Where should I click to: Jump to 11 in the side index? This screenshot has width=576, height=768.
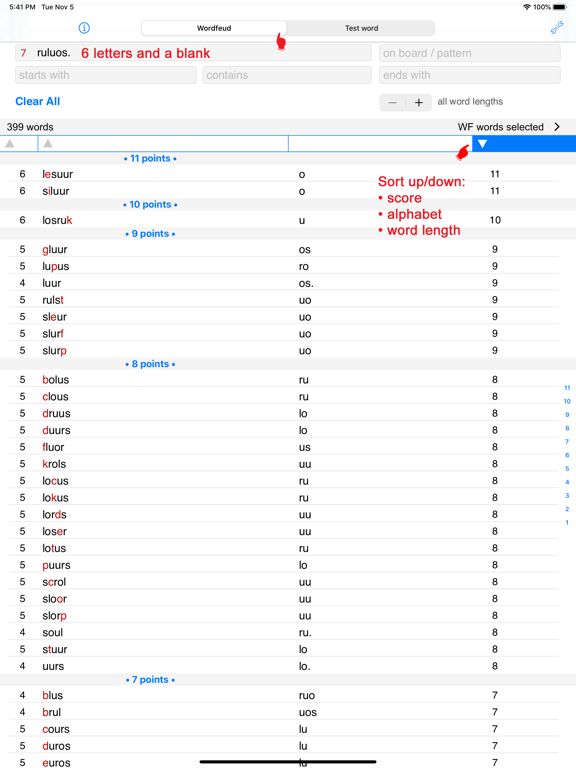click(567, 387)
